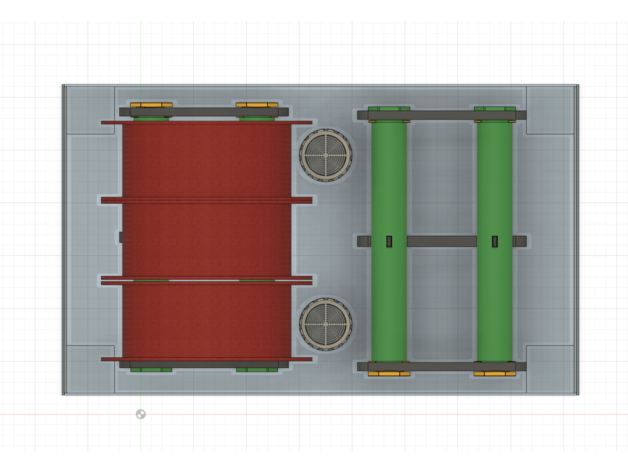Pick the yellow bearing below the left green roller

click(x=388, y=374)
